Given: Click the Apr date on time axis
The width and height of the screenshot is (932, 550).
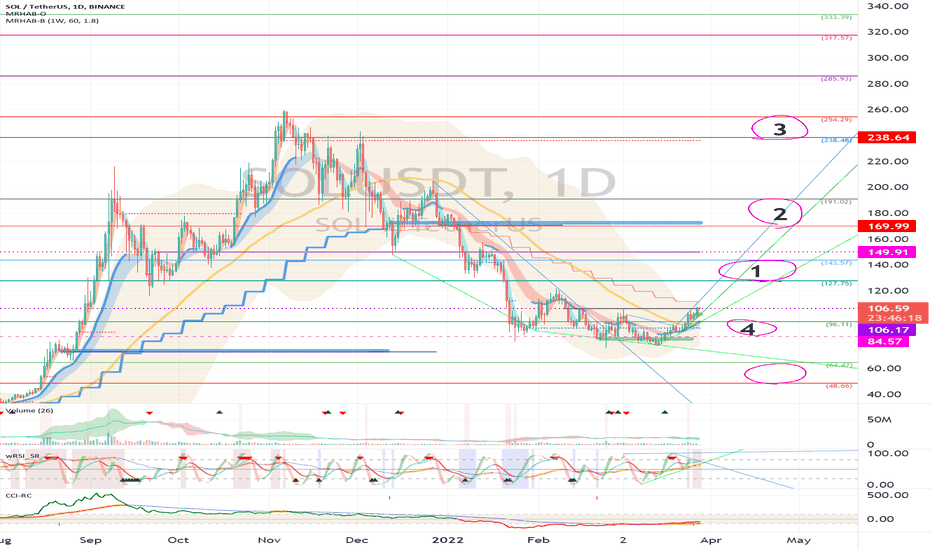Looking at the screenshot, I should coord(711,540).
